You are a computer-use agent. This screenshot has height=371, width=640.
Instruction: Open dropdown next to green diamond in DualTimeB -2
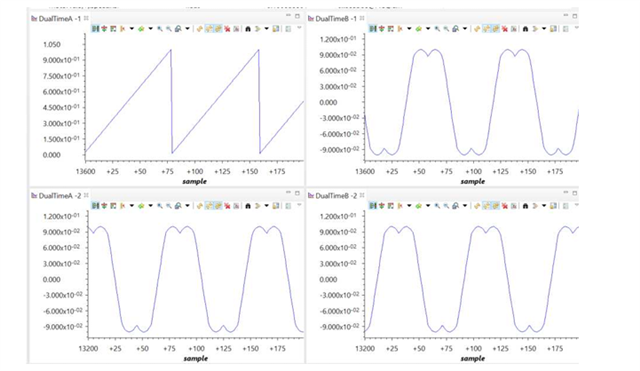pos(428,205)
